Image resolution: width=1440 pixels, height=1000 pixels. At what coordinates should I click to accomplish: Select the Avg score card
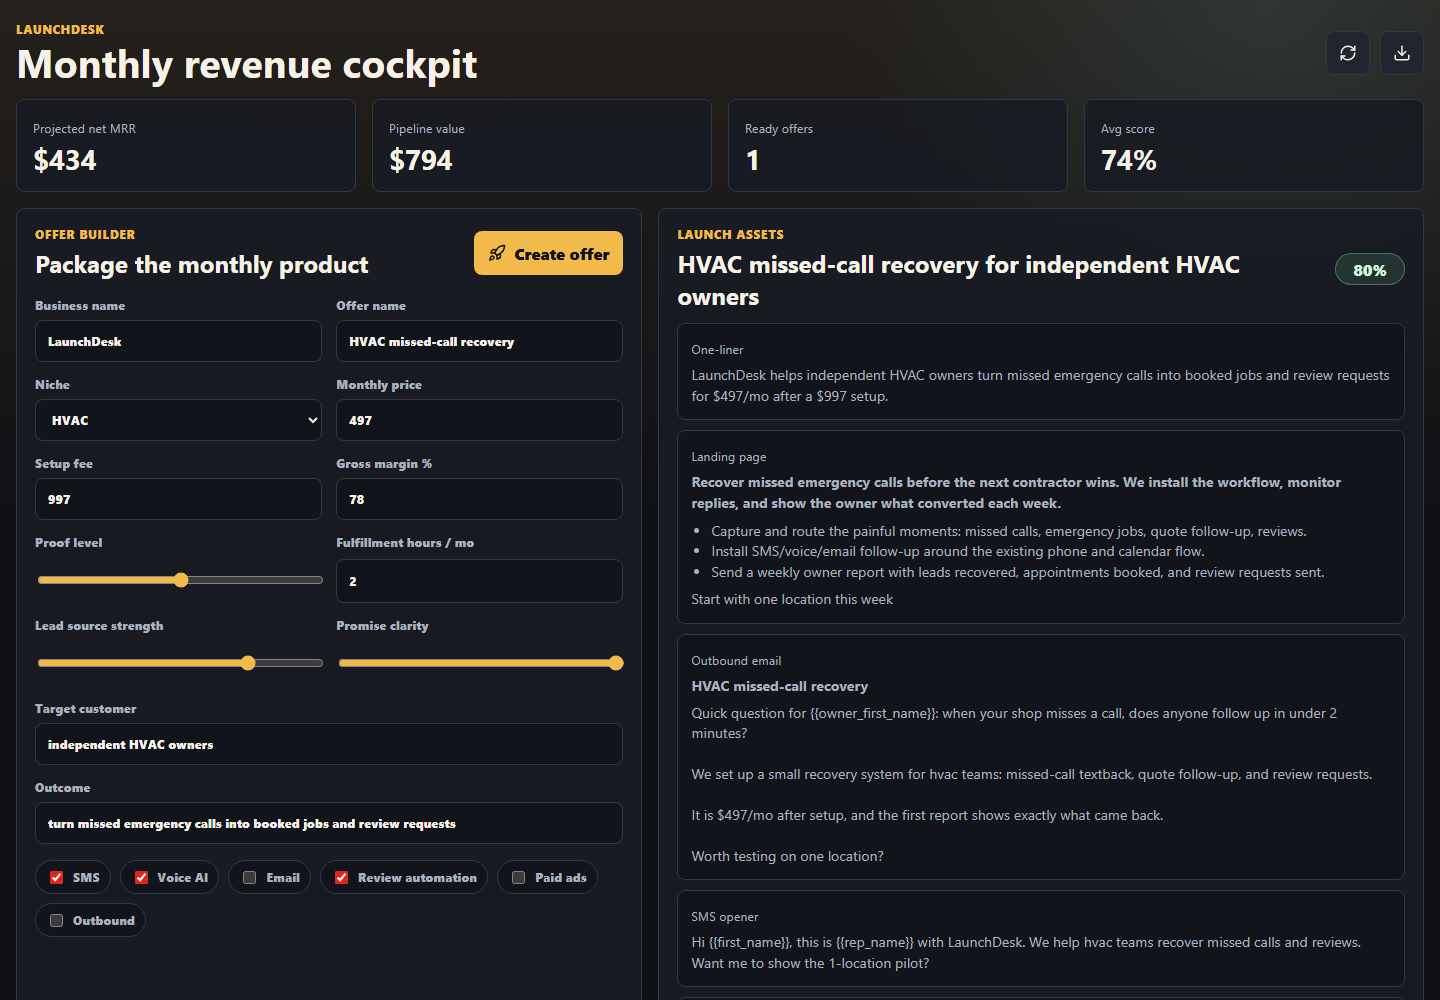(1254, 145)
